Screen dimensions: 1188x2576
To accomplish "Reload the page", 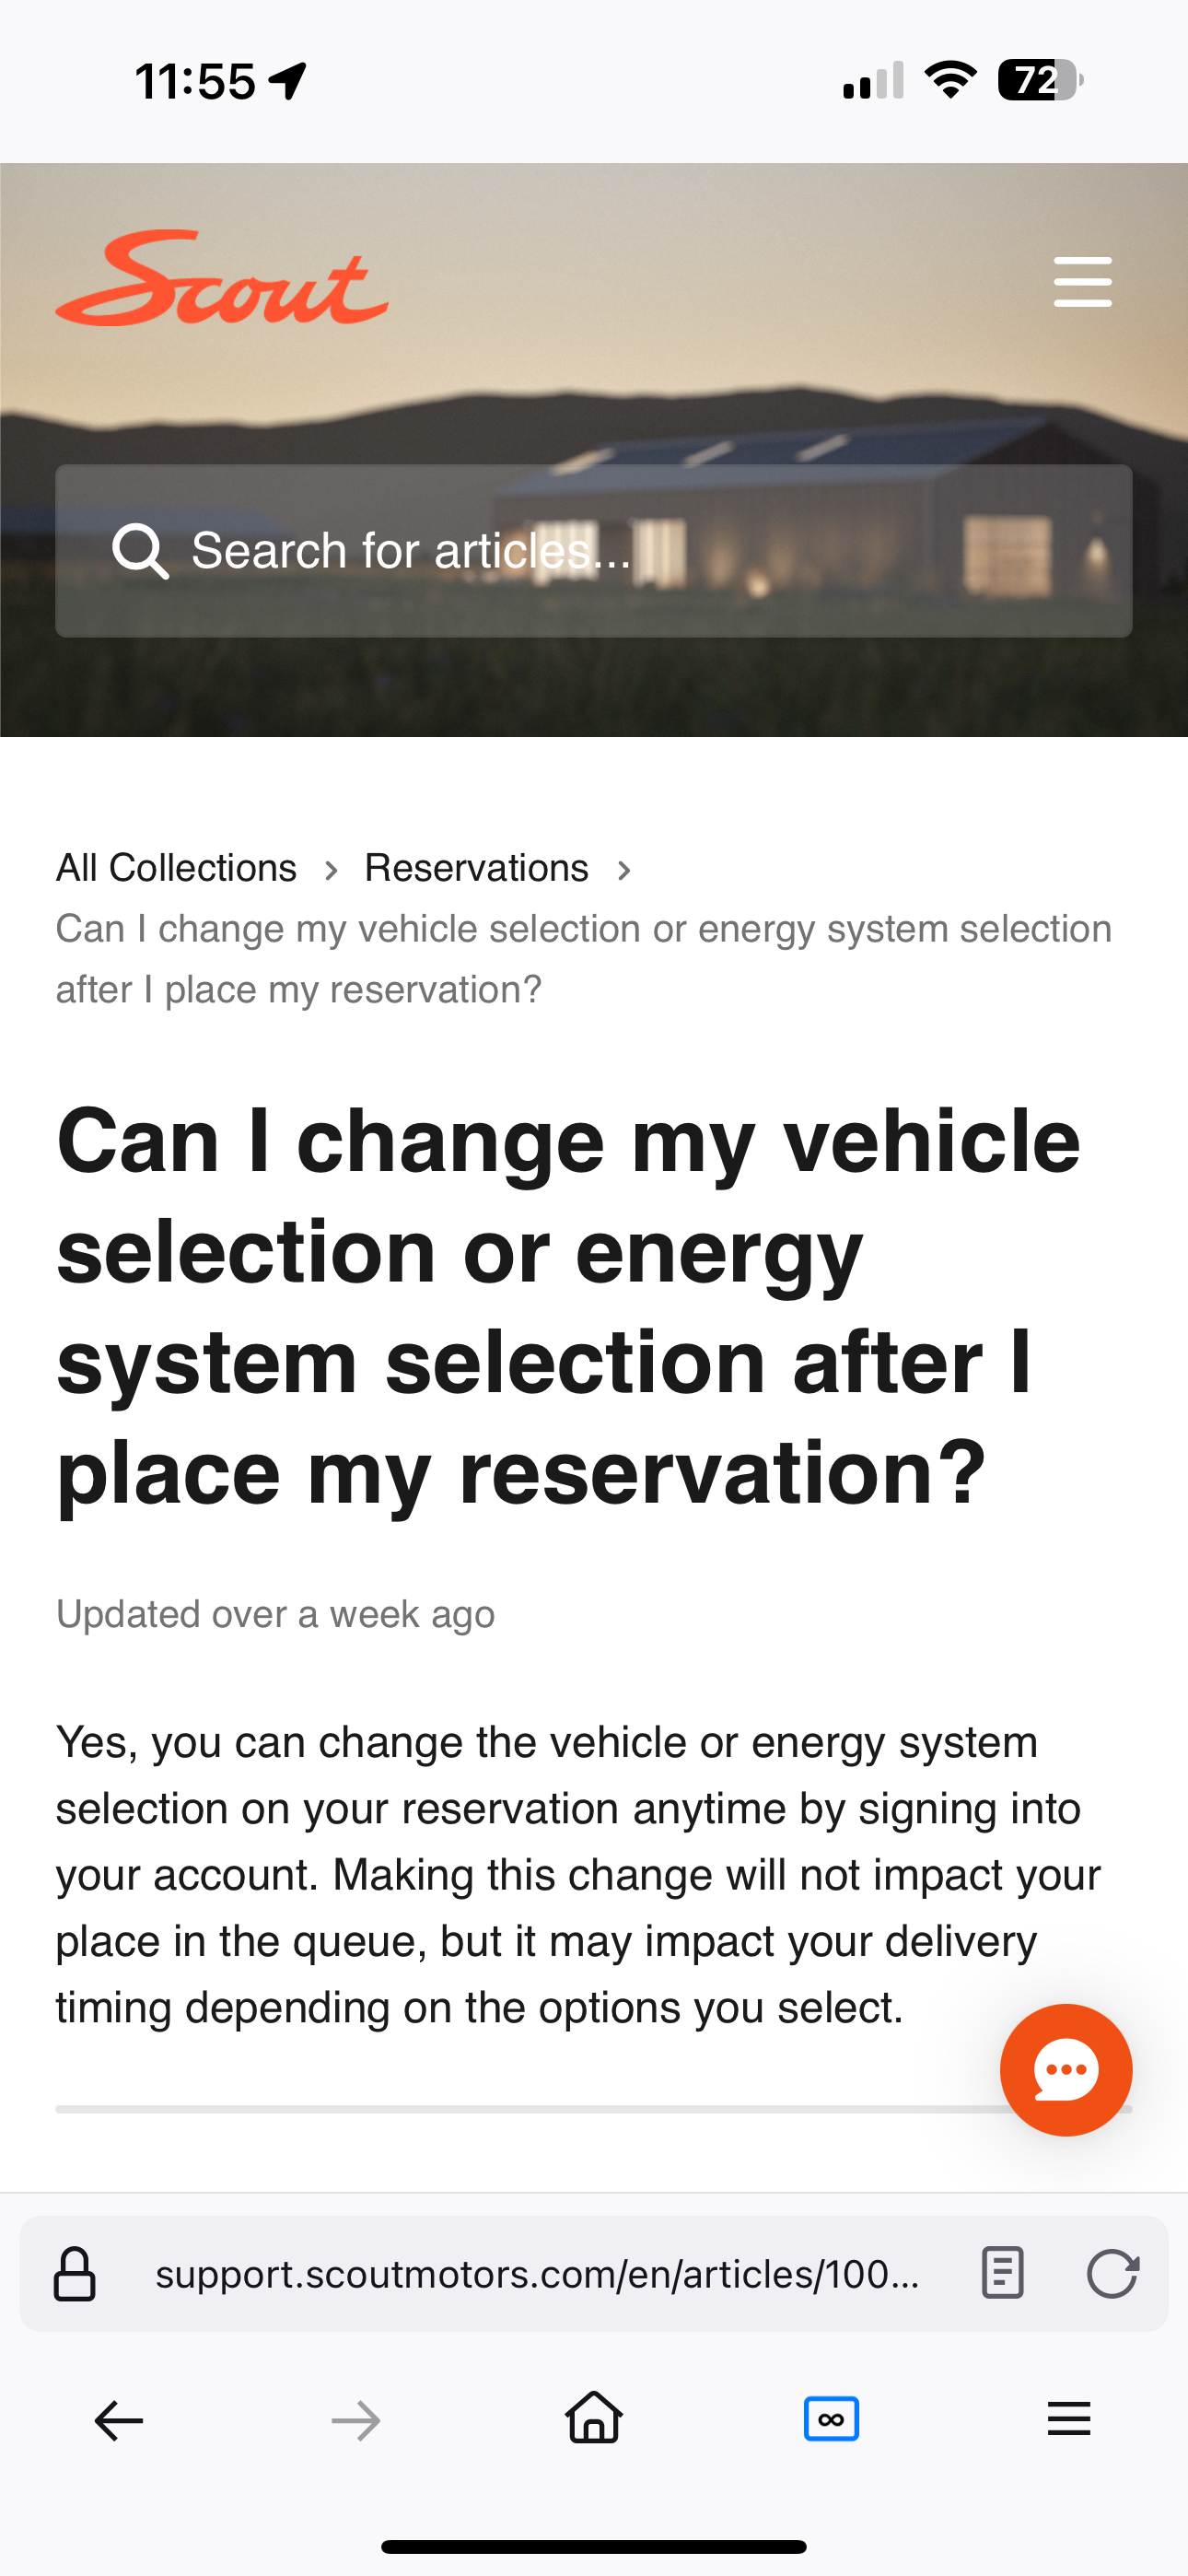I will pyautogui.click(x=1112, y=2273).
